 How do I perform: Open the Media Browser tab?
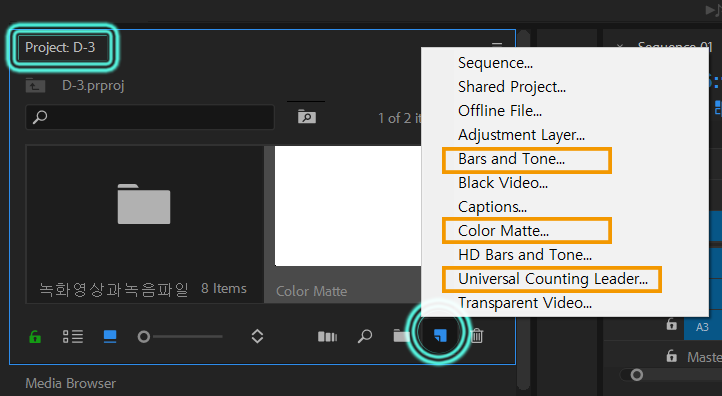(70, 383)
